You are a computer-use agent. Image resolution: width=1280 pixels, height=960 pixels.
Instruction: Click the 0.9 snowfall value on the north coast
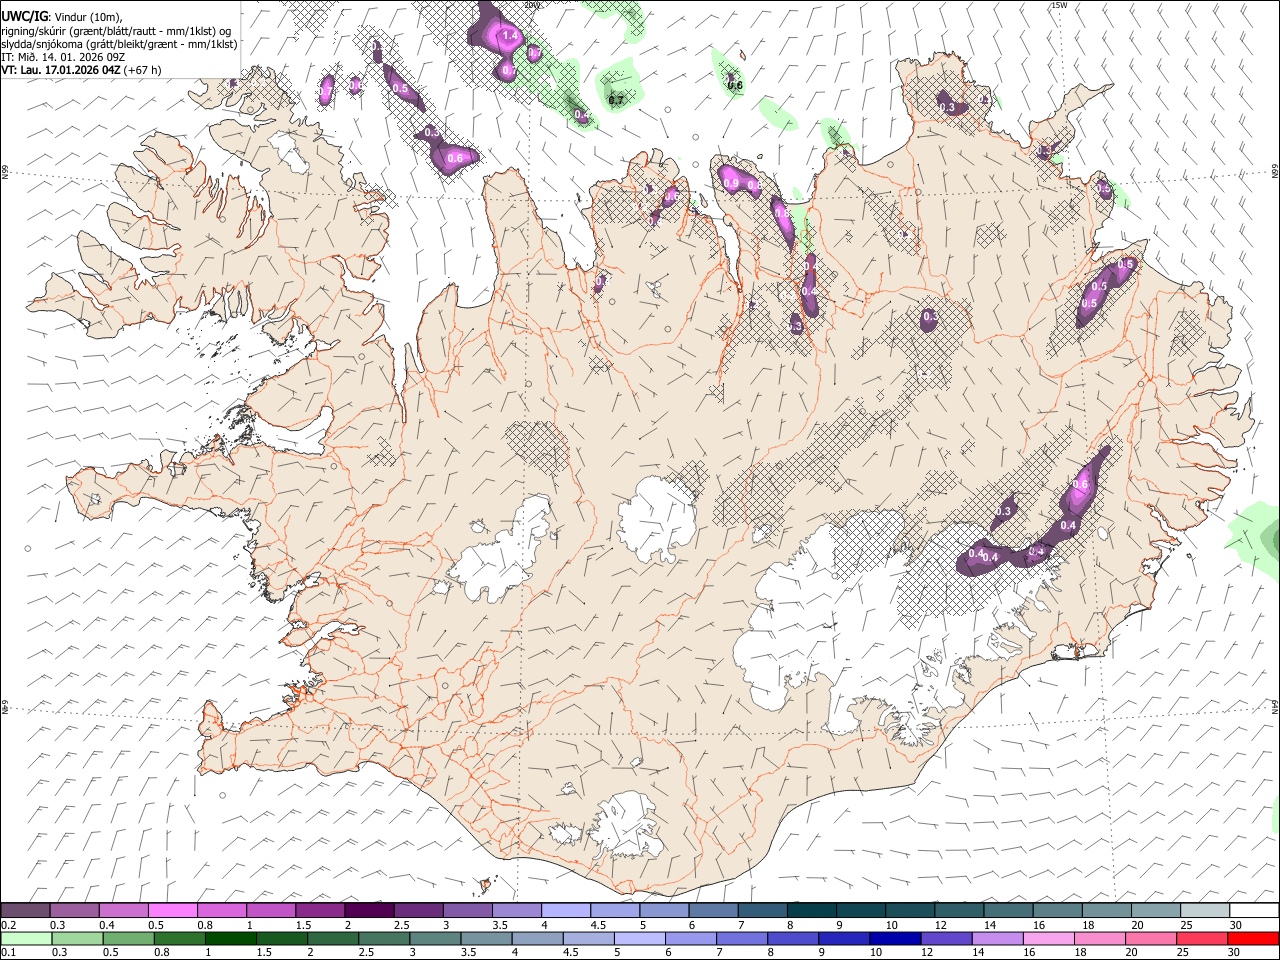point(731,183)
